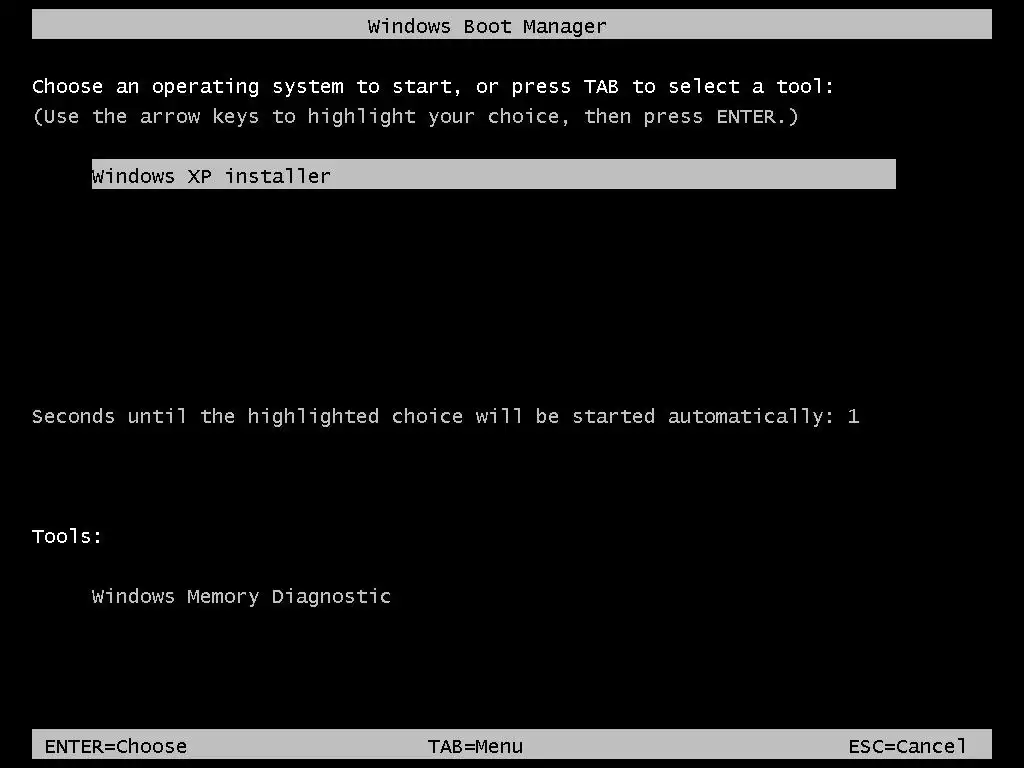Screen dimensions: 1024x768
Task: Click the word 'Diagnostic' in the tools list
Action: [331, 596]
